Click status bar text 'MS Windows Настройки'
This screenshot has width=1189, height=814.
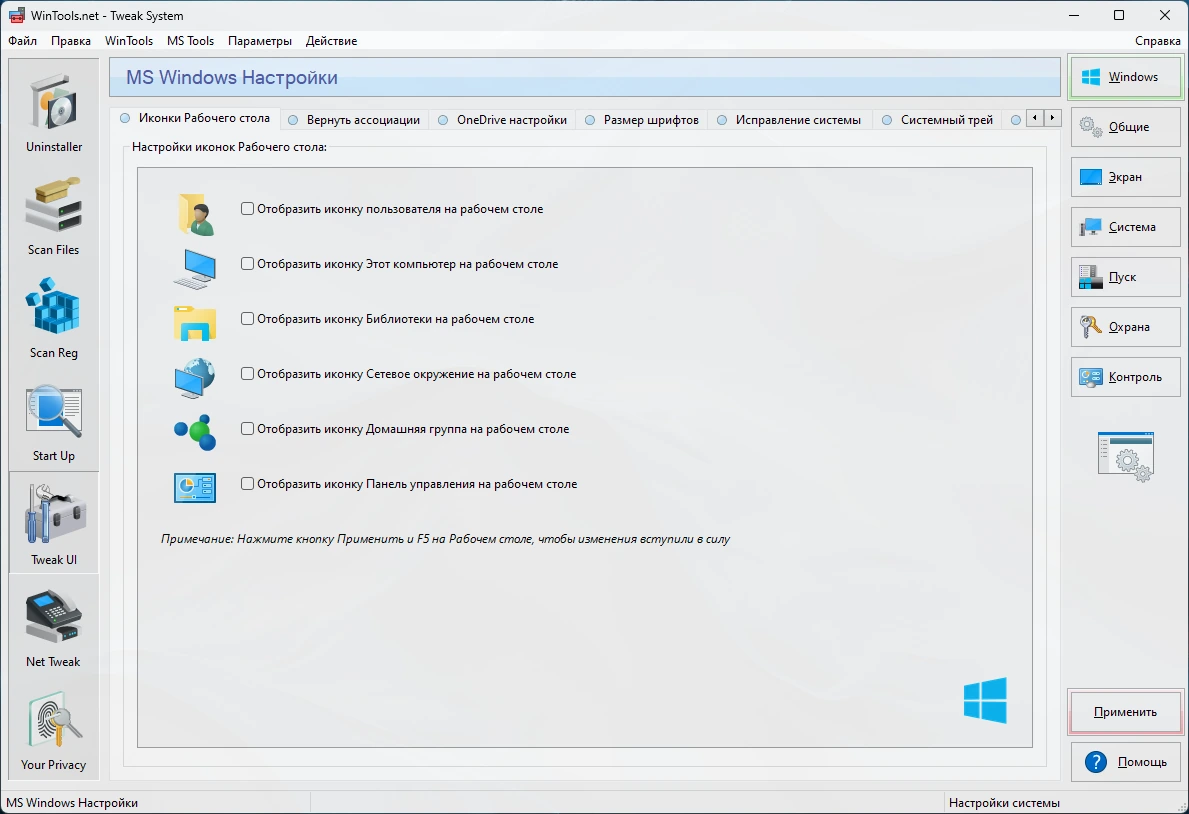tap(72, 803)
